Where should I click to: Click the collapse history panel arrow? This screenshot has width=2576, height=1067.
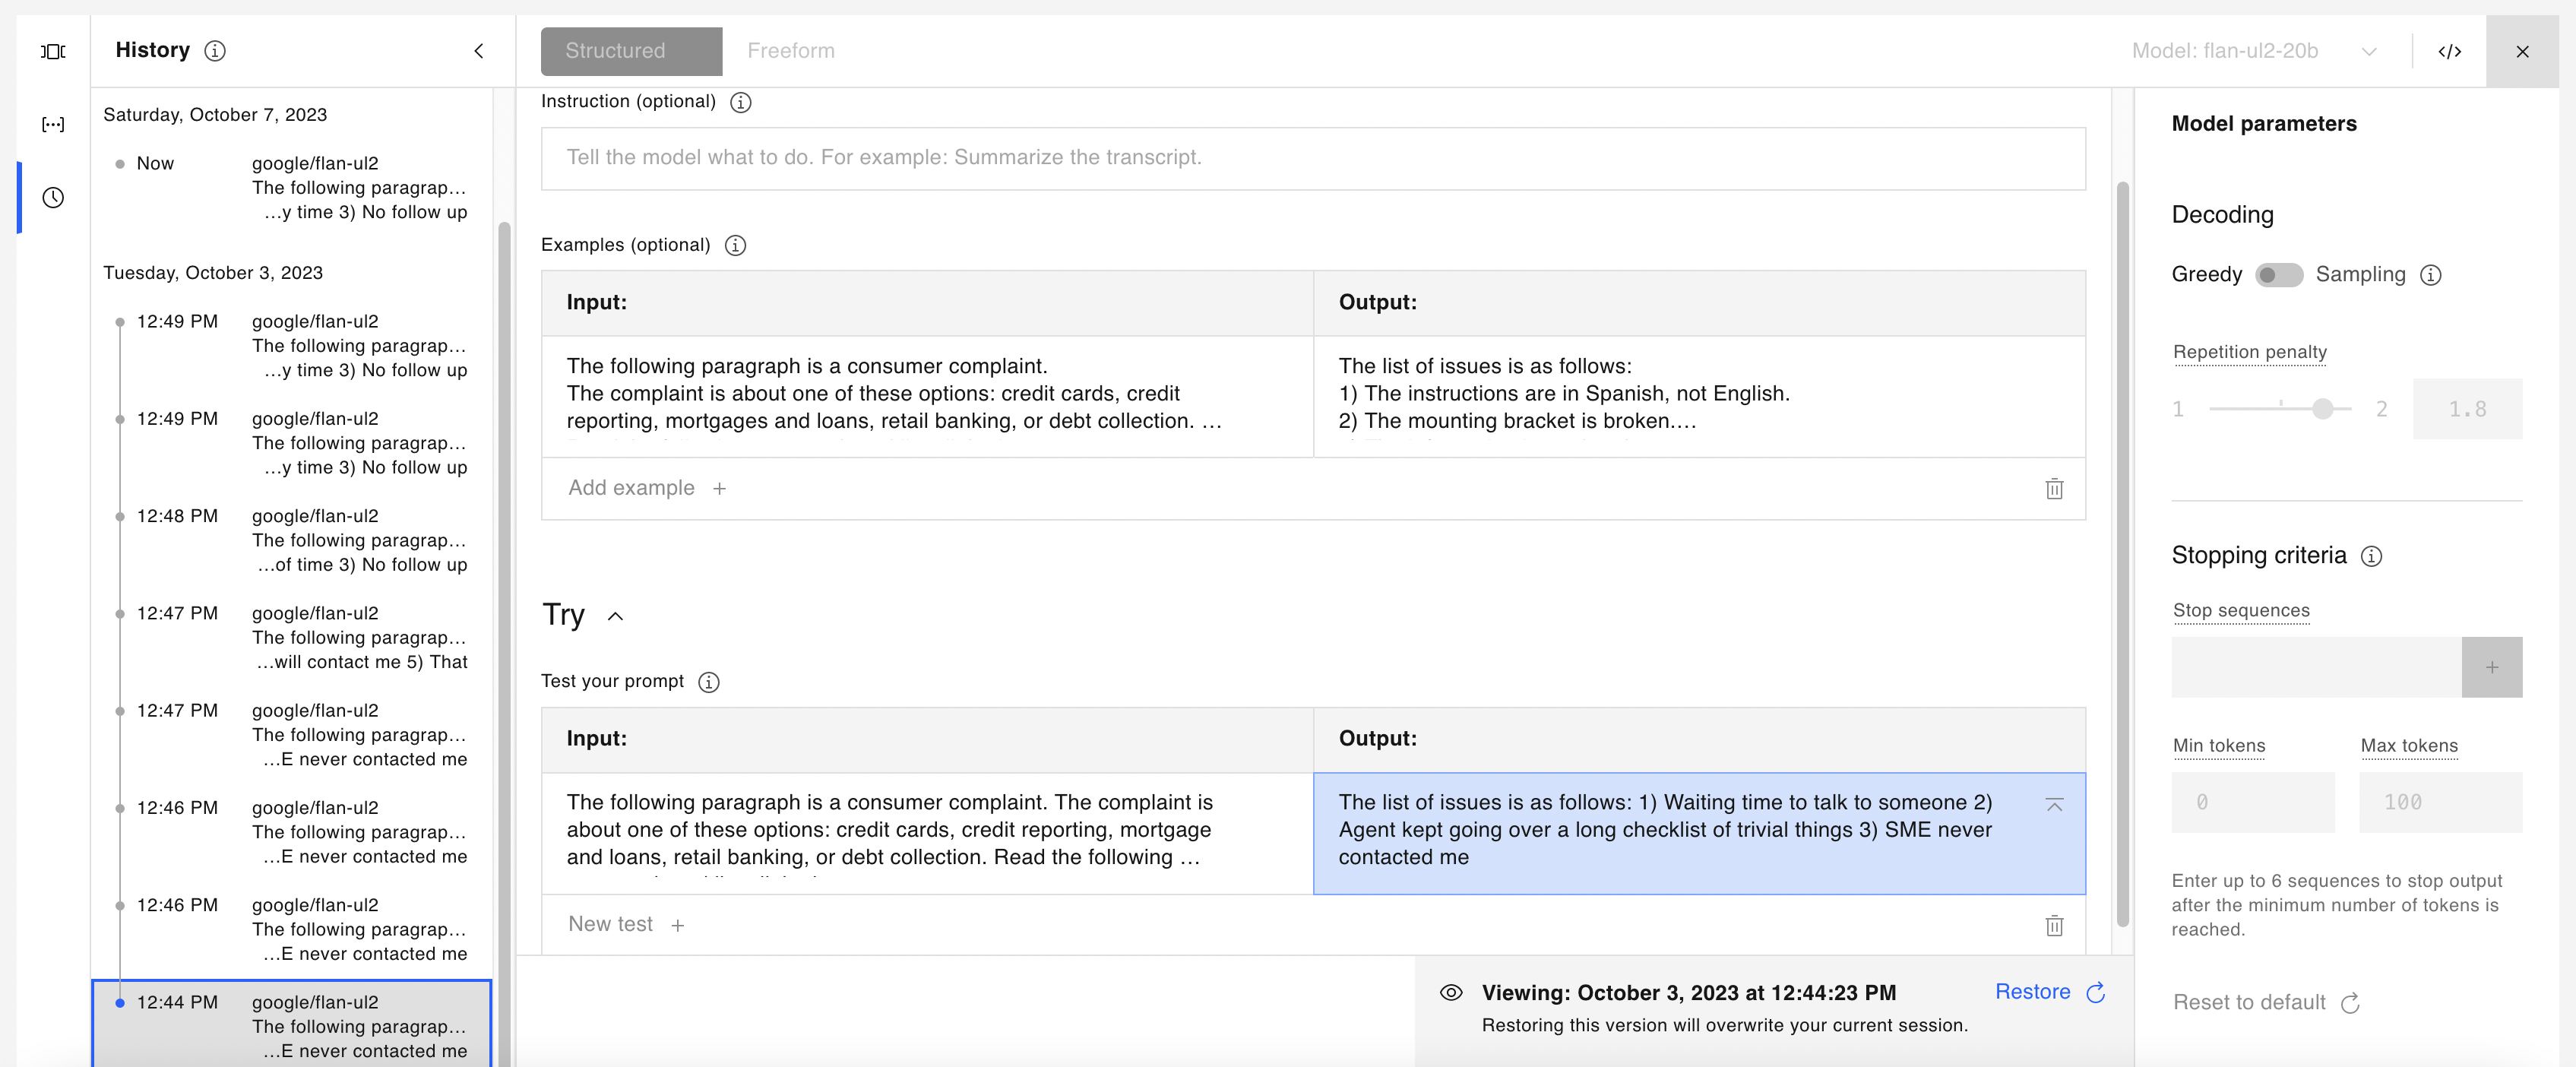478,49
